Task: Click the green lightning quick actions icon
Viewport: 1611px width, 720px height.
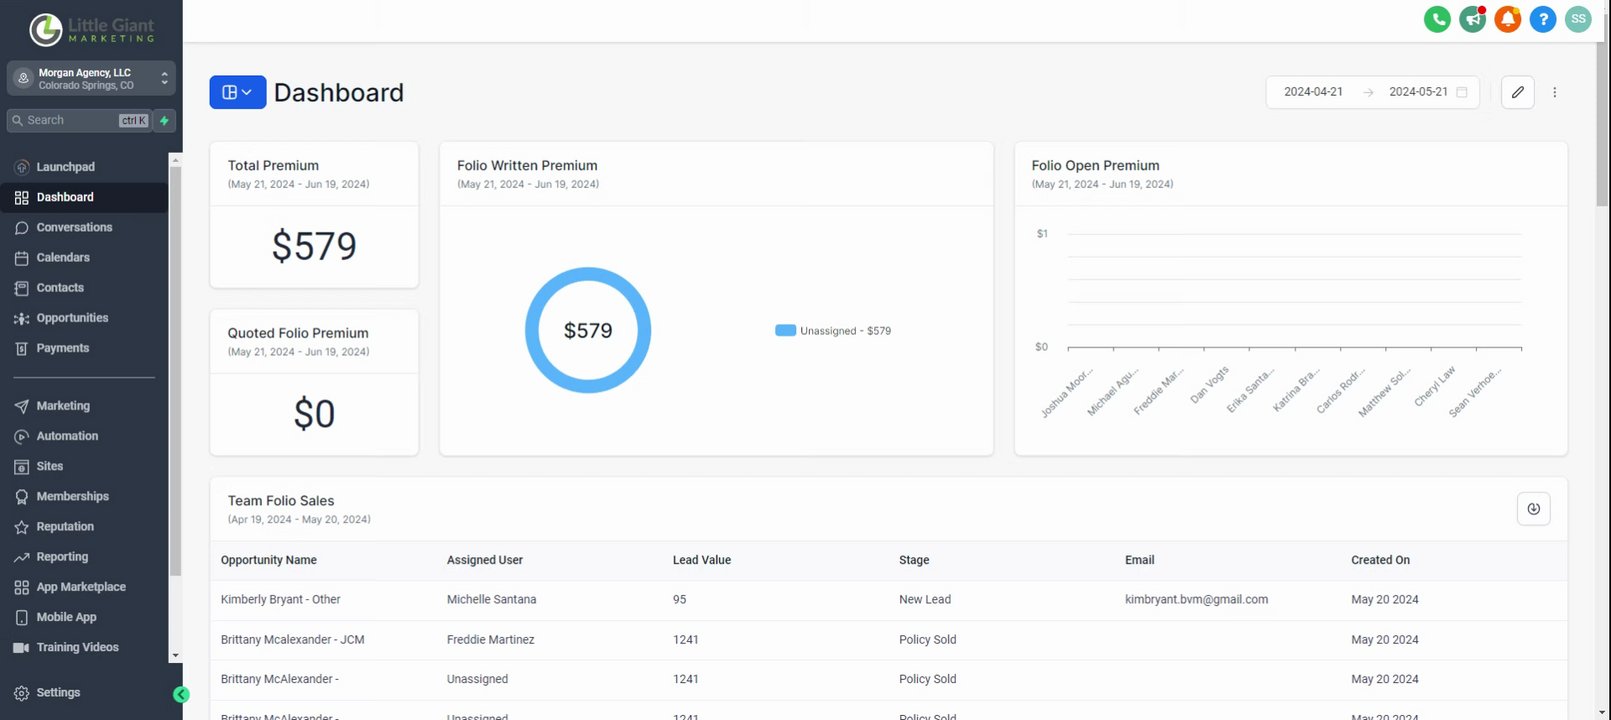Action: pos(164,120)
